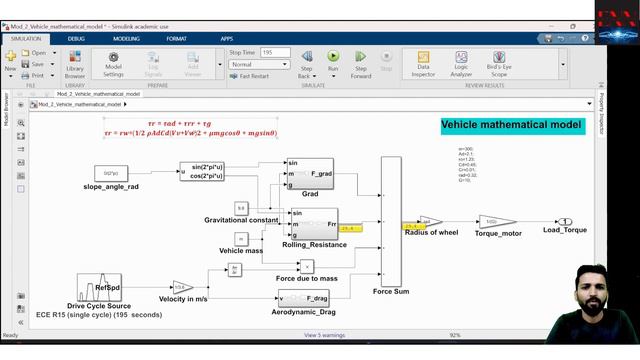Select the Torque_motor gain block
The width and height of the screenshot is (640, 360).
click(498, 222)
